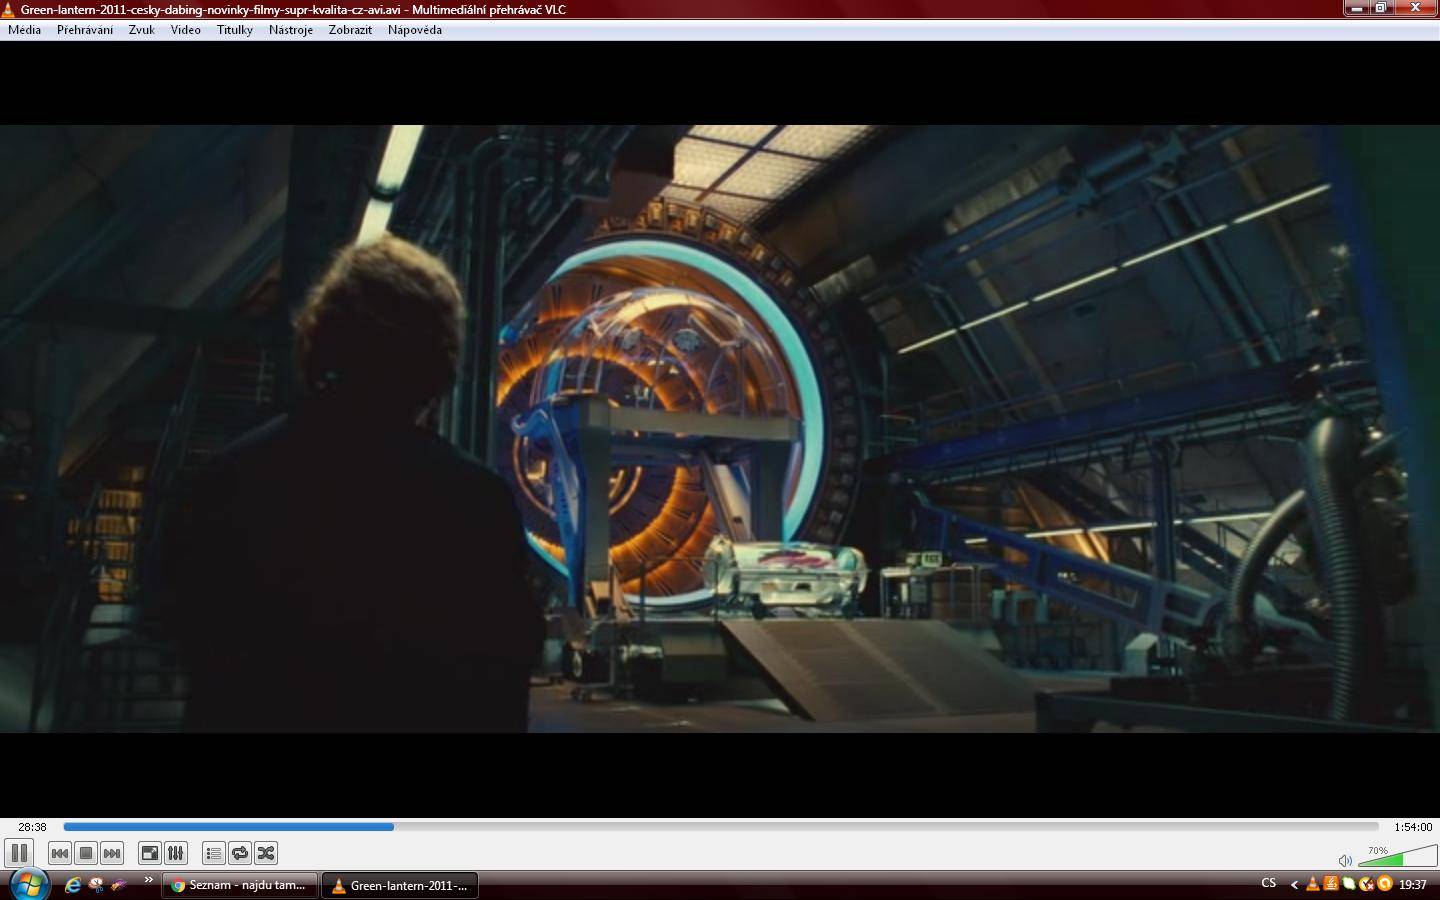1440x900 pixels.
Task: Toggle random shuffle playback
Action: pos(266,853)
